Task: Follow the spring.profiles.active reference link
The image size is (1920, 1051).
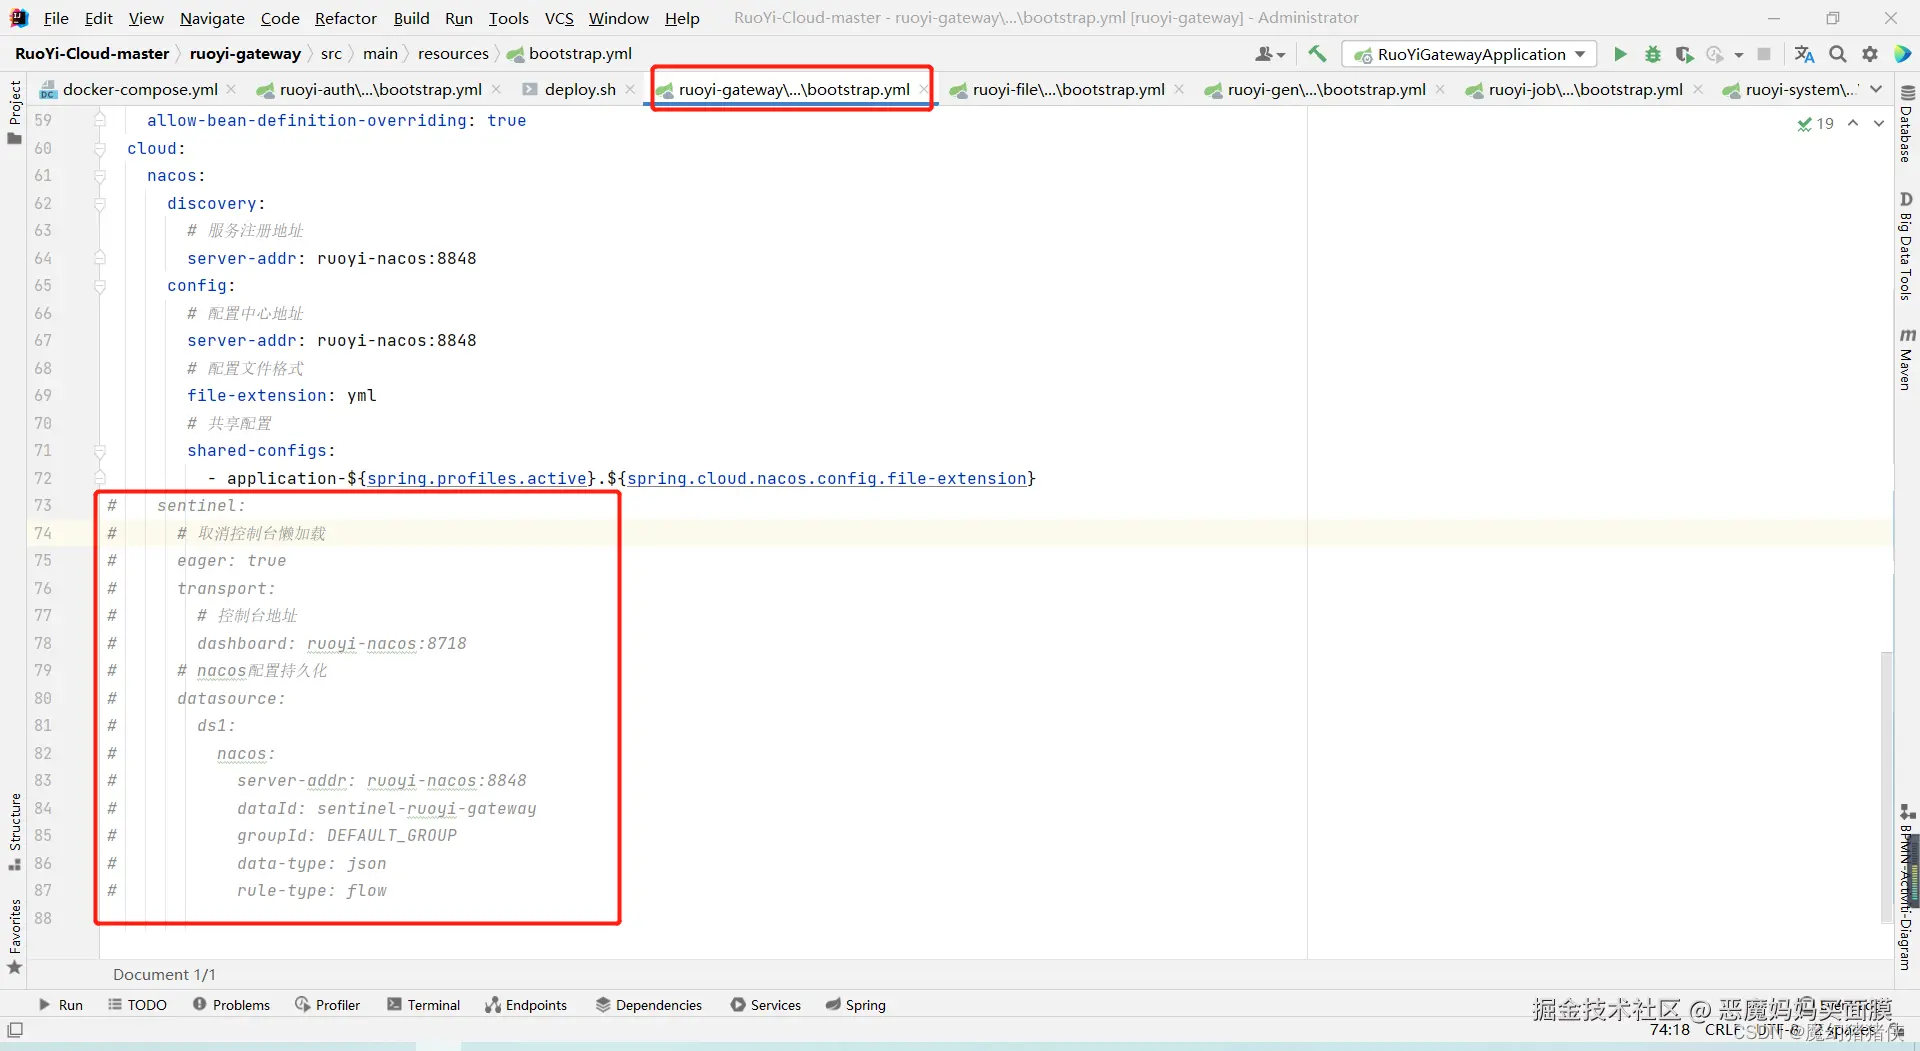Action: coord(477,478)
